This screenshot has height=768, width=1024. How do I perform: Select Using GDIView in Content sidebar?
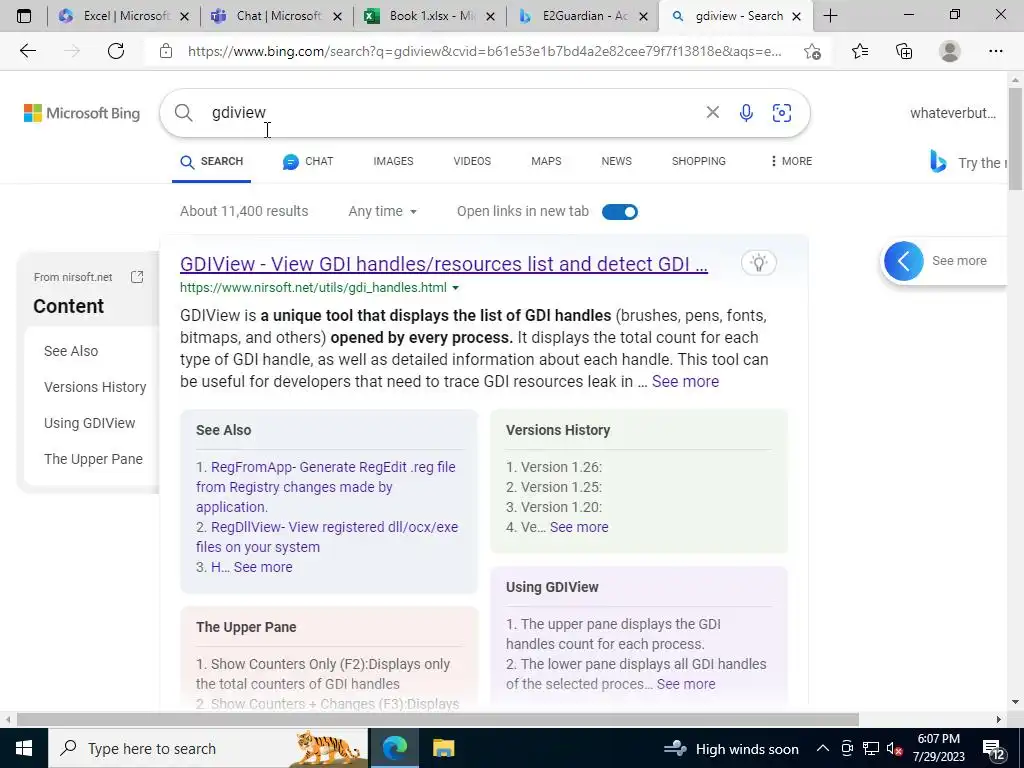pyautogui.click(x=89, y=423)
